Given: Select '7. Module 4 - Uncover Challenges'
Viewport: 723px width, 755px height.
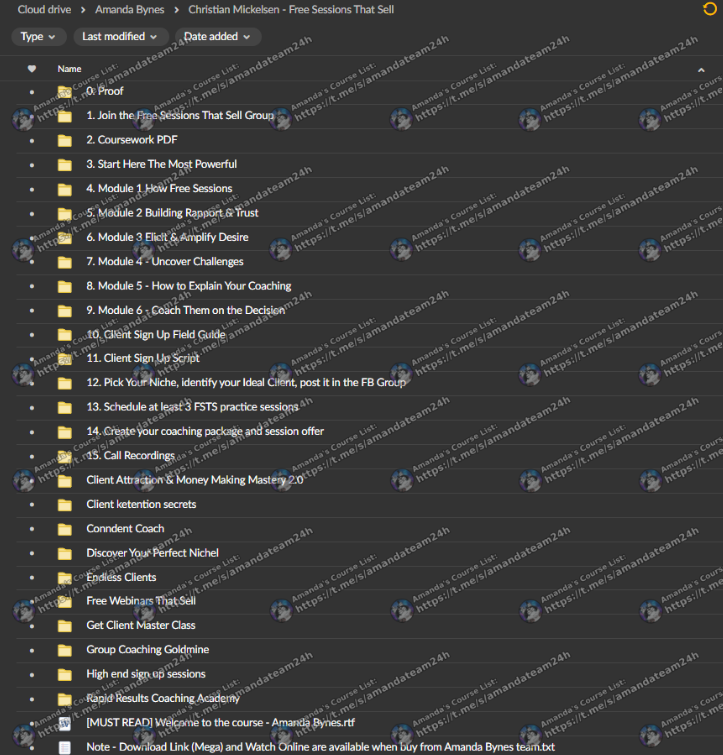Looking at the screenshot, I should pyautogui.click(x=165, y=261).
